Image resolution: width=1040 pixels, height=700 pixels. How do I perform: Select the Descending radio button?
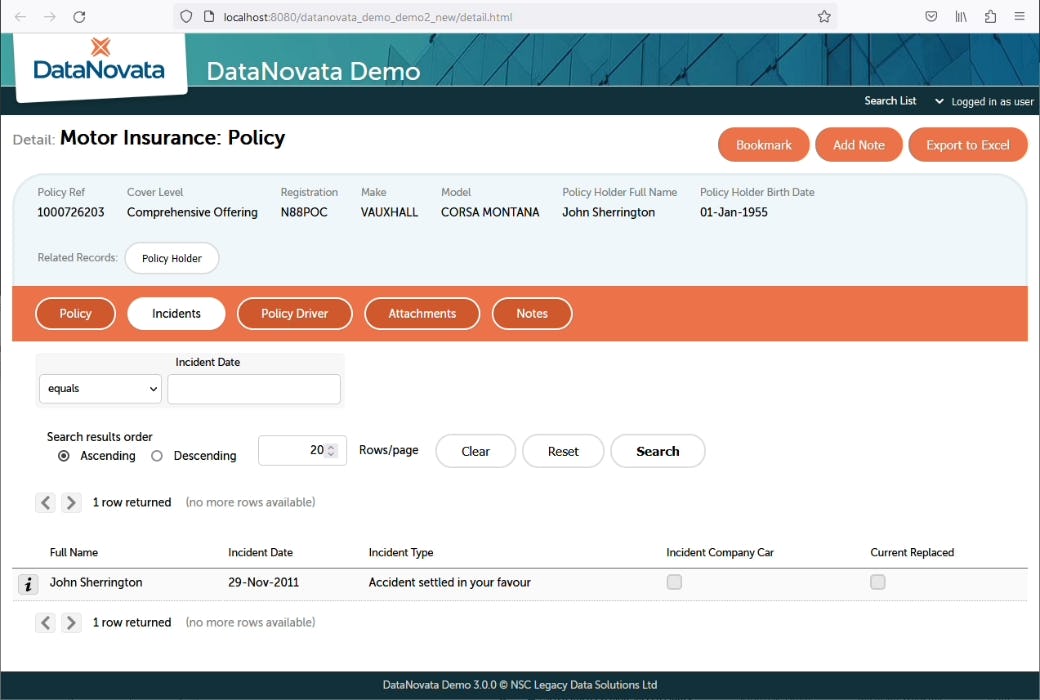click(x=156, y=456)
